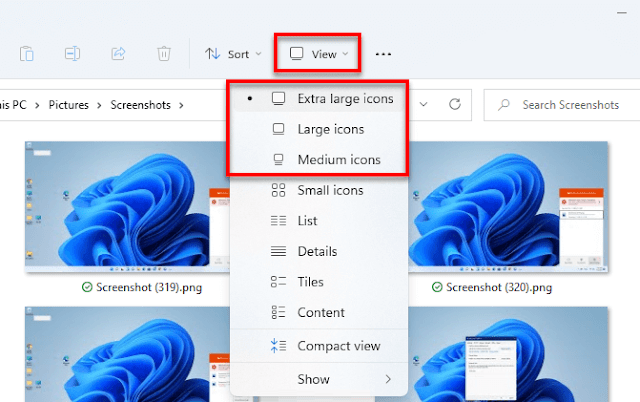Expand chevron after Pictures breadcrumb

click(99, 105)
